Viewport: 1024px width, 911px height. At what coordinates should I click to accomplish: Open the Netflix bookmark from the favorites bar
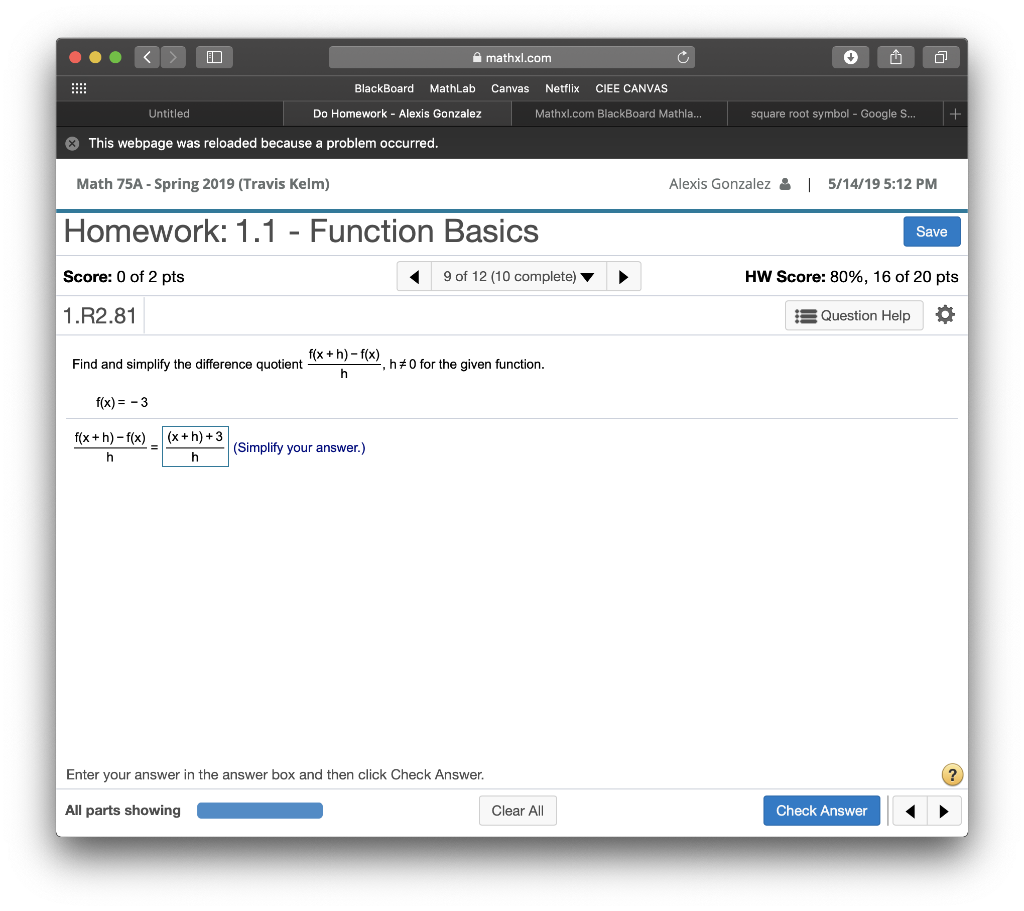click(562, 88)
